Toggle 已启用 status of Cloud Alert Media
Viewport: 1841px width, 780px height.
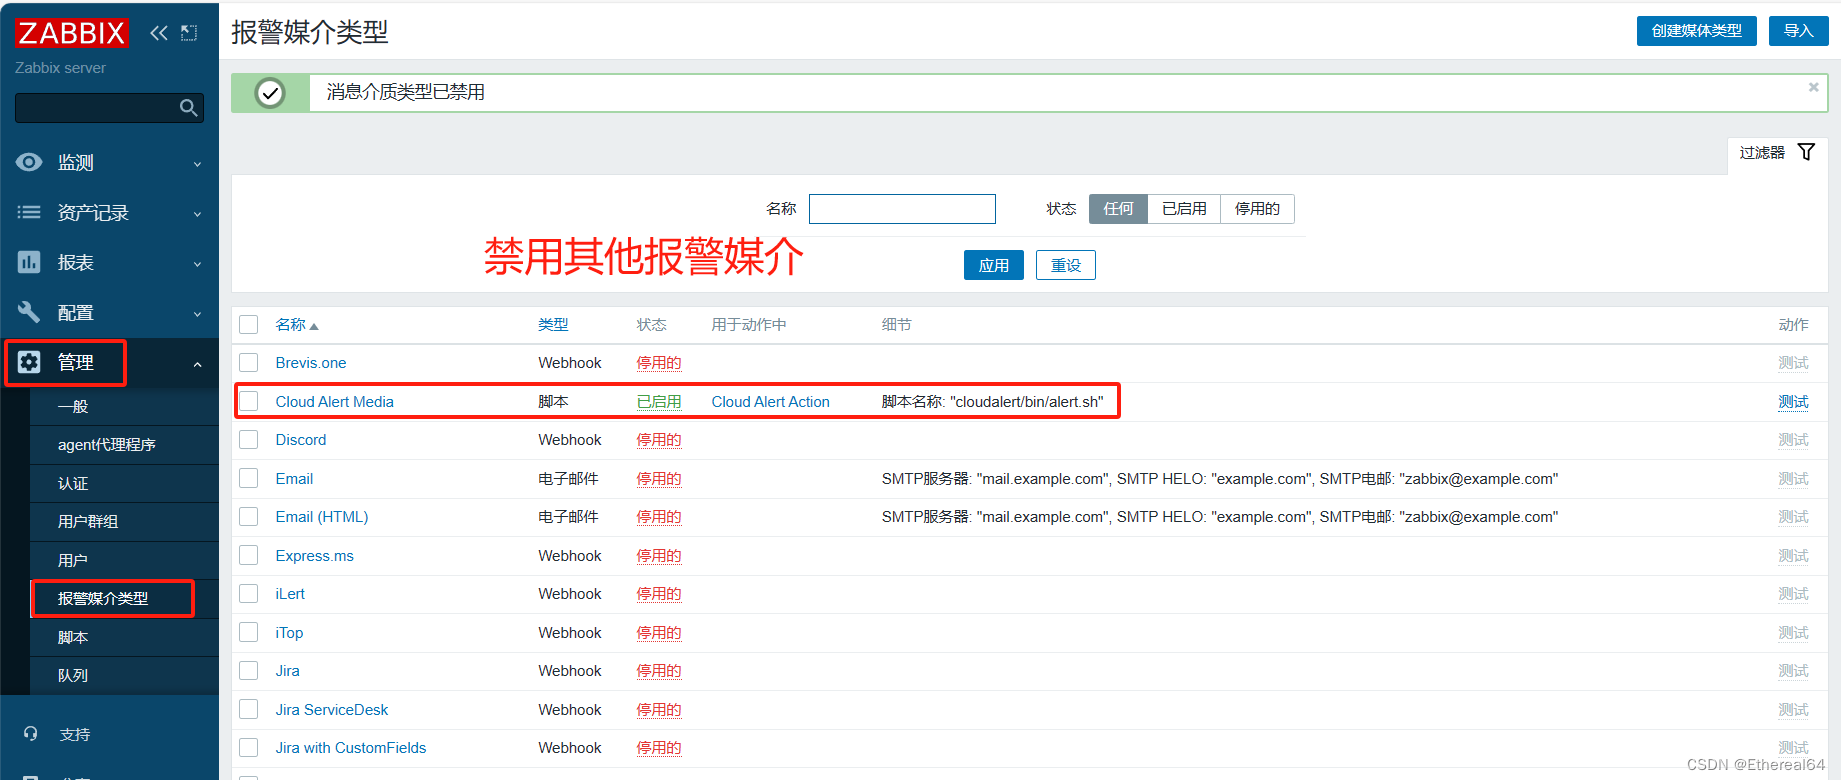point(659,401)
